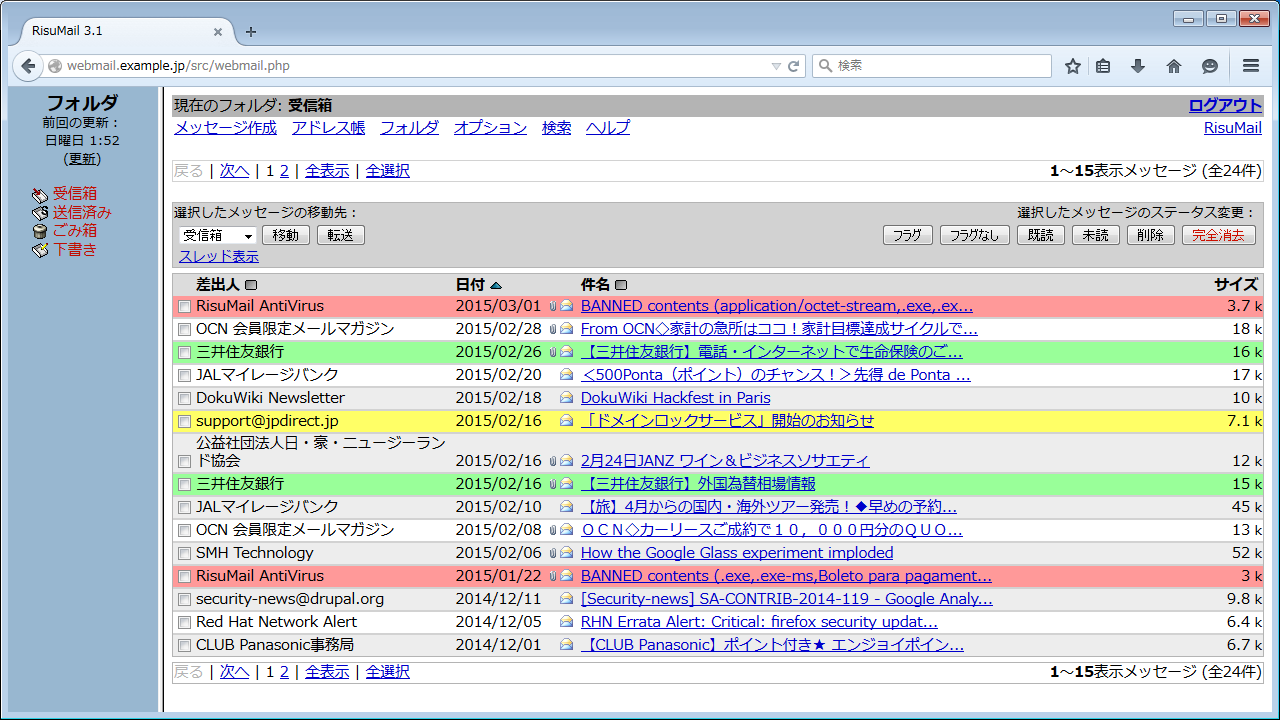This screenshot has width=1280, height=720.
Task: Click the sort icon next to 差出人
Action: click(x=251, y=285)
